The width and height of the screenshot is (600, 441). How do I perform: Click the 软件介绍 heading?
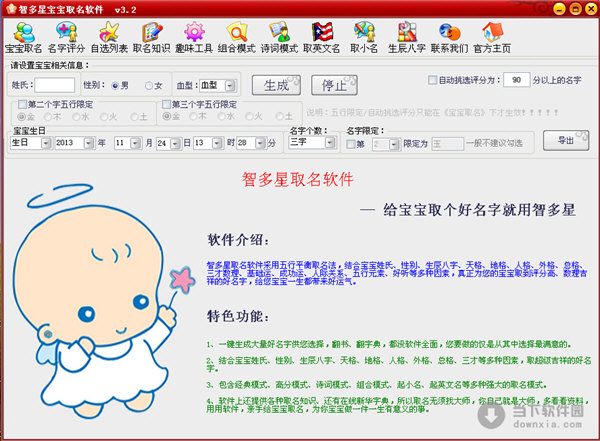(238, 240)
